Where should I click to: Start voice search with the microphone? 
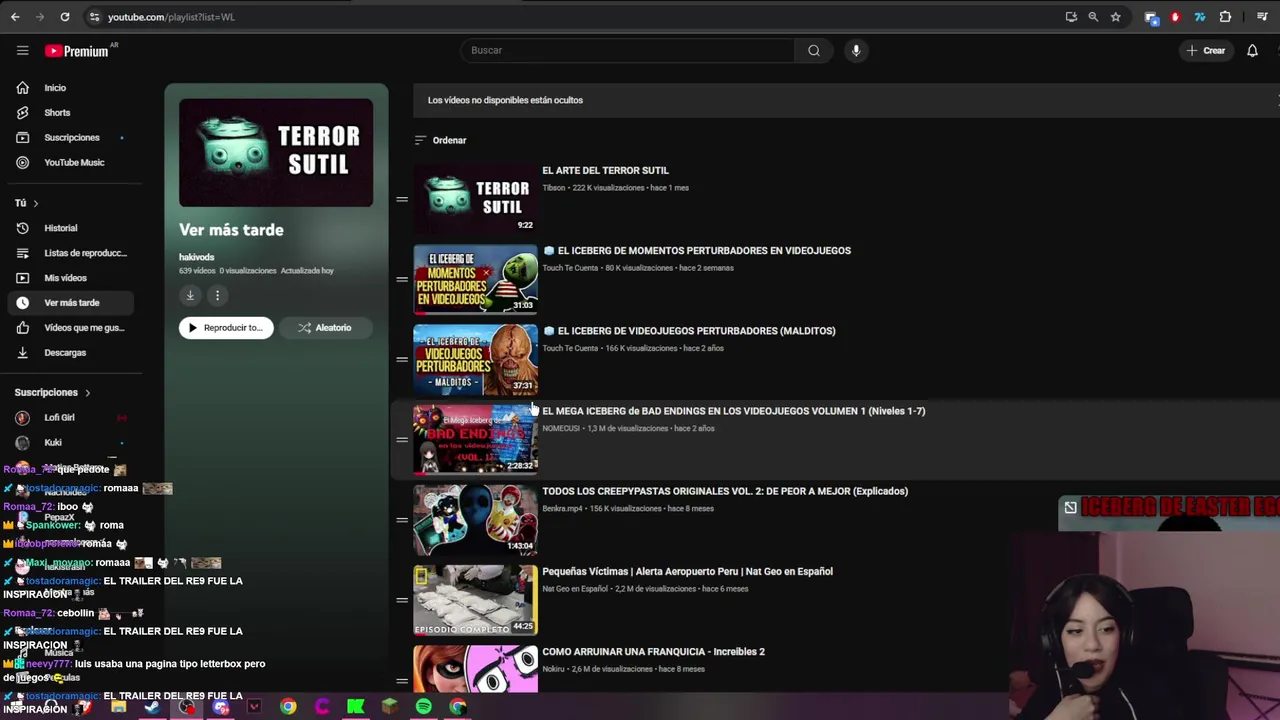click(856, 50)
